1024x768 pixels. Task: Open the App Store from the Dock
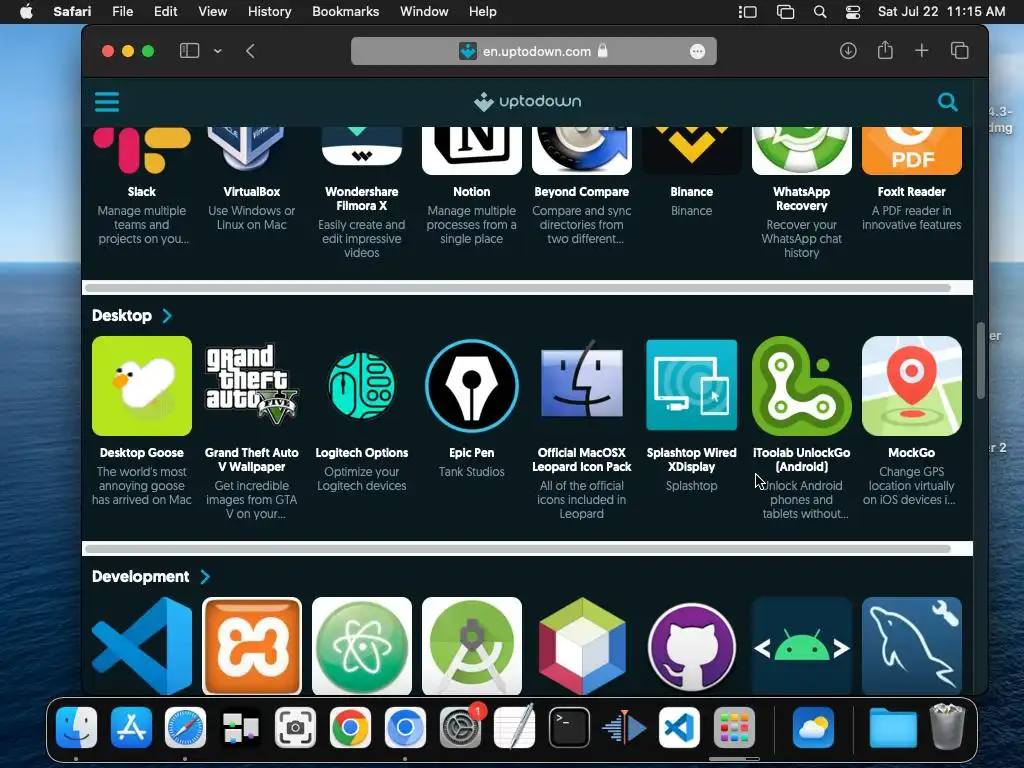[131, 728]
